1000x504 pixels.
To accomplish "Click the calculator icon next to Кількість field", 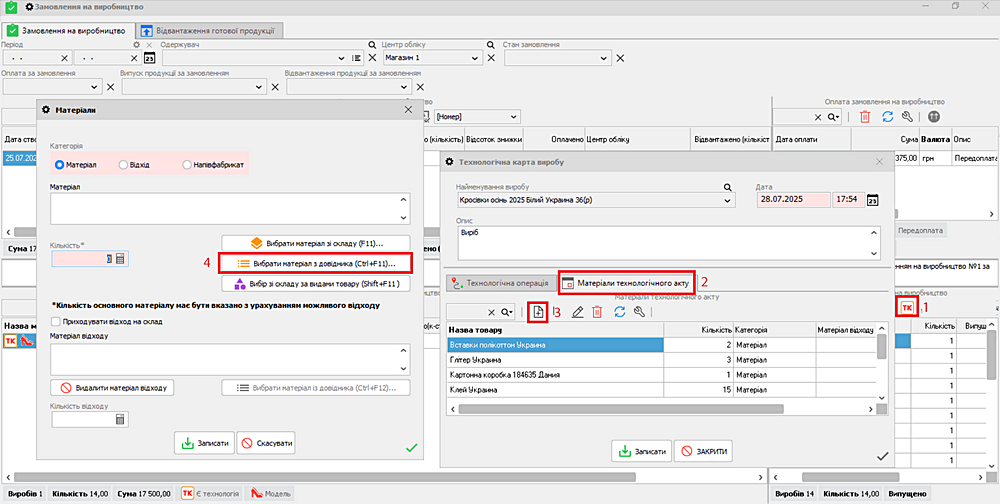I will (x=120, y=259).
